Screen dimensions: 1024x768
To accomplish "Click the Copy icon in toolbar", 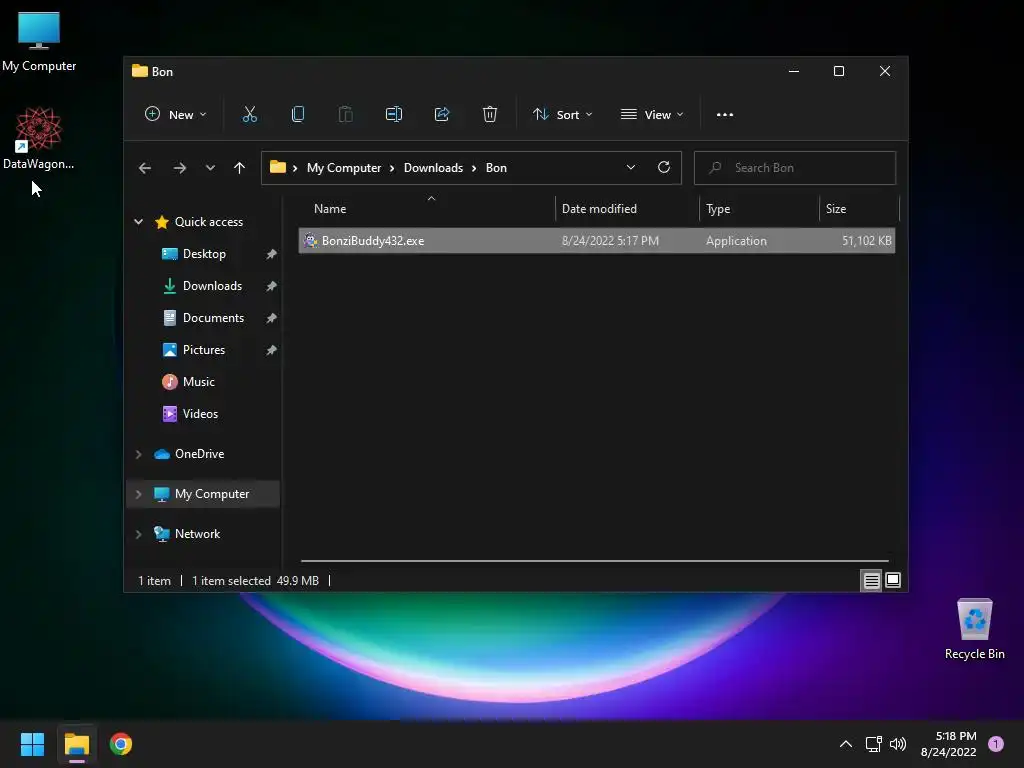I will coord(298,114).
